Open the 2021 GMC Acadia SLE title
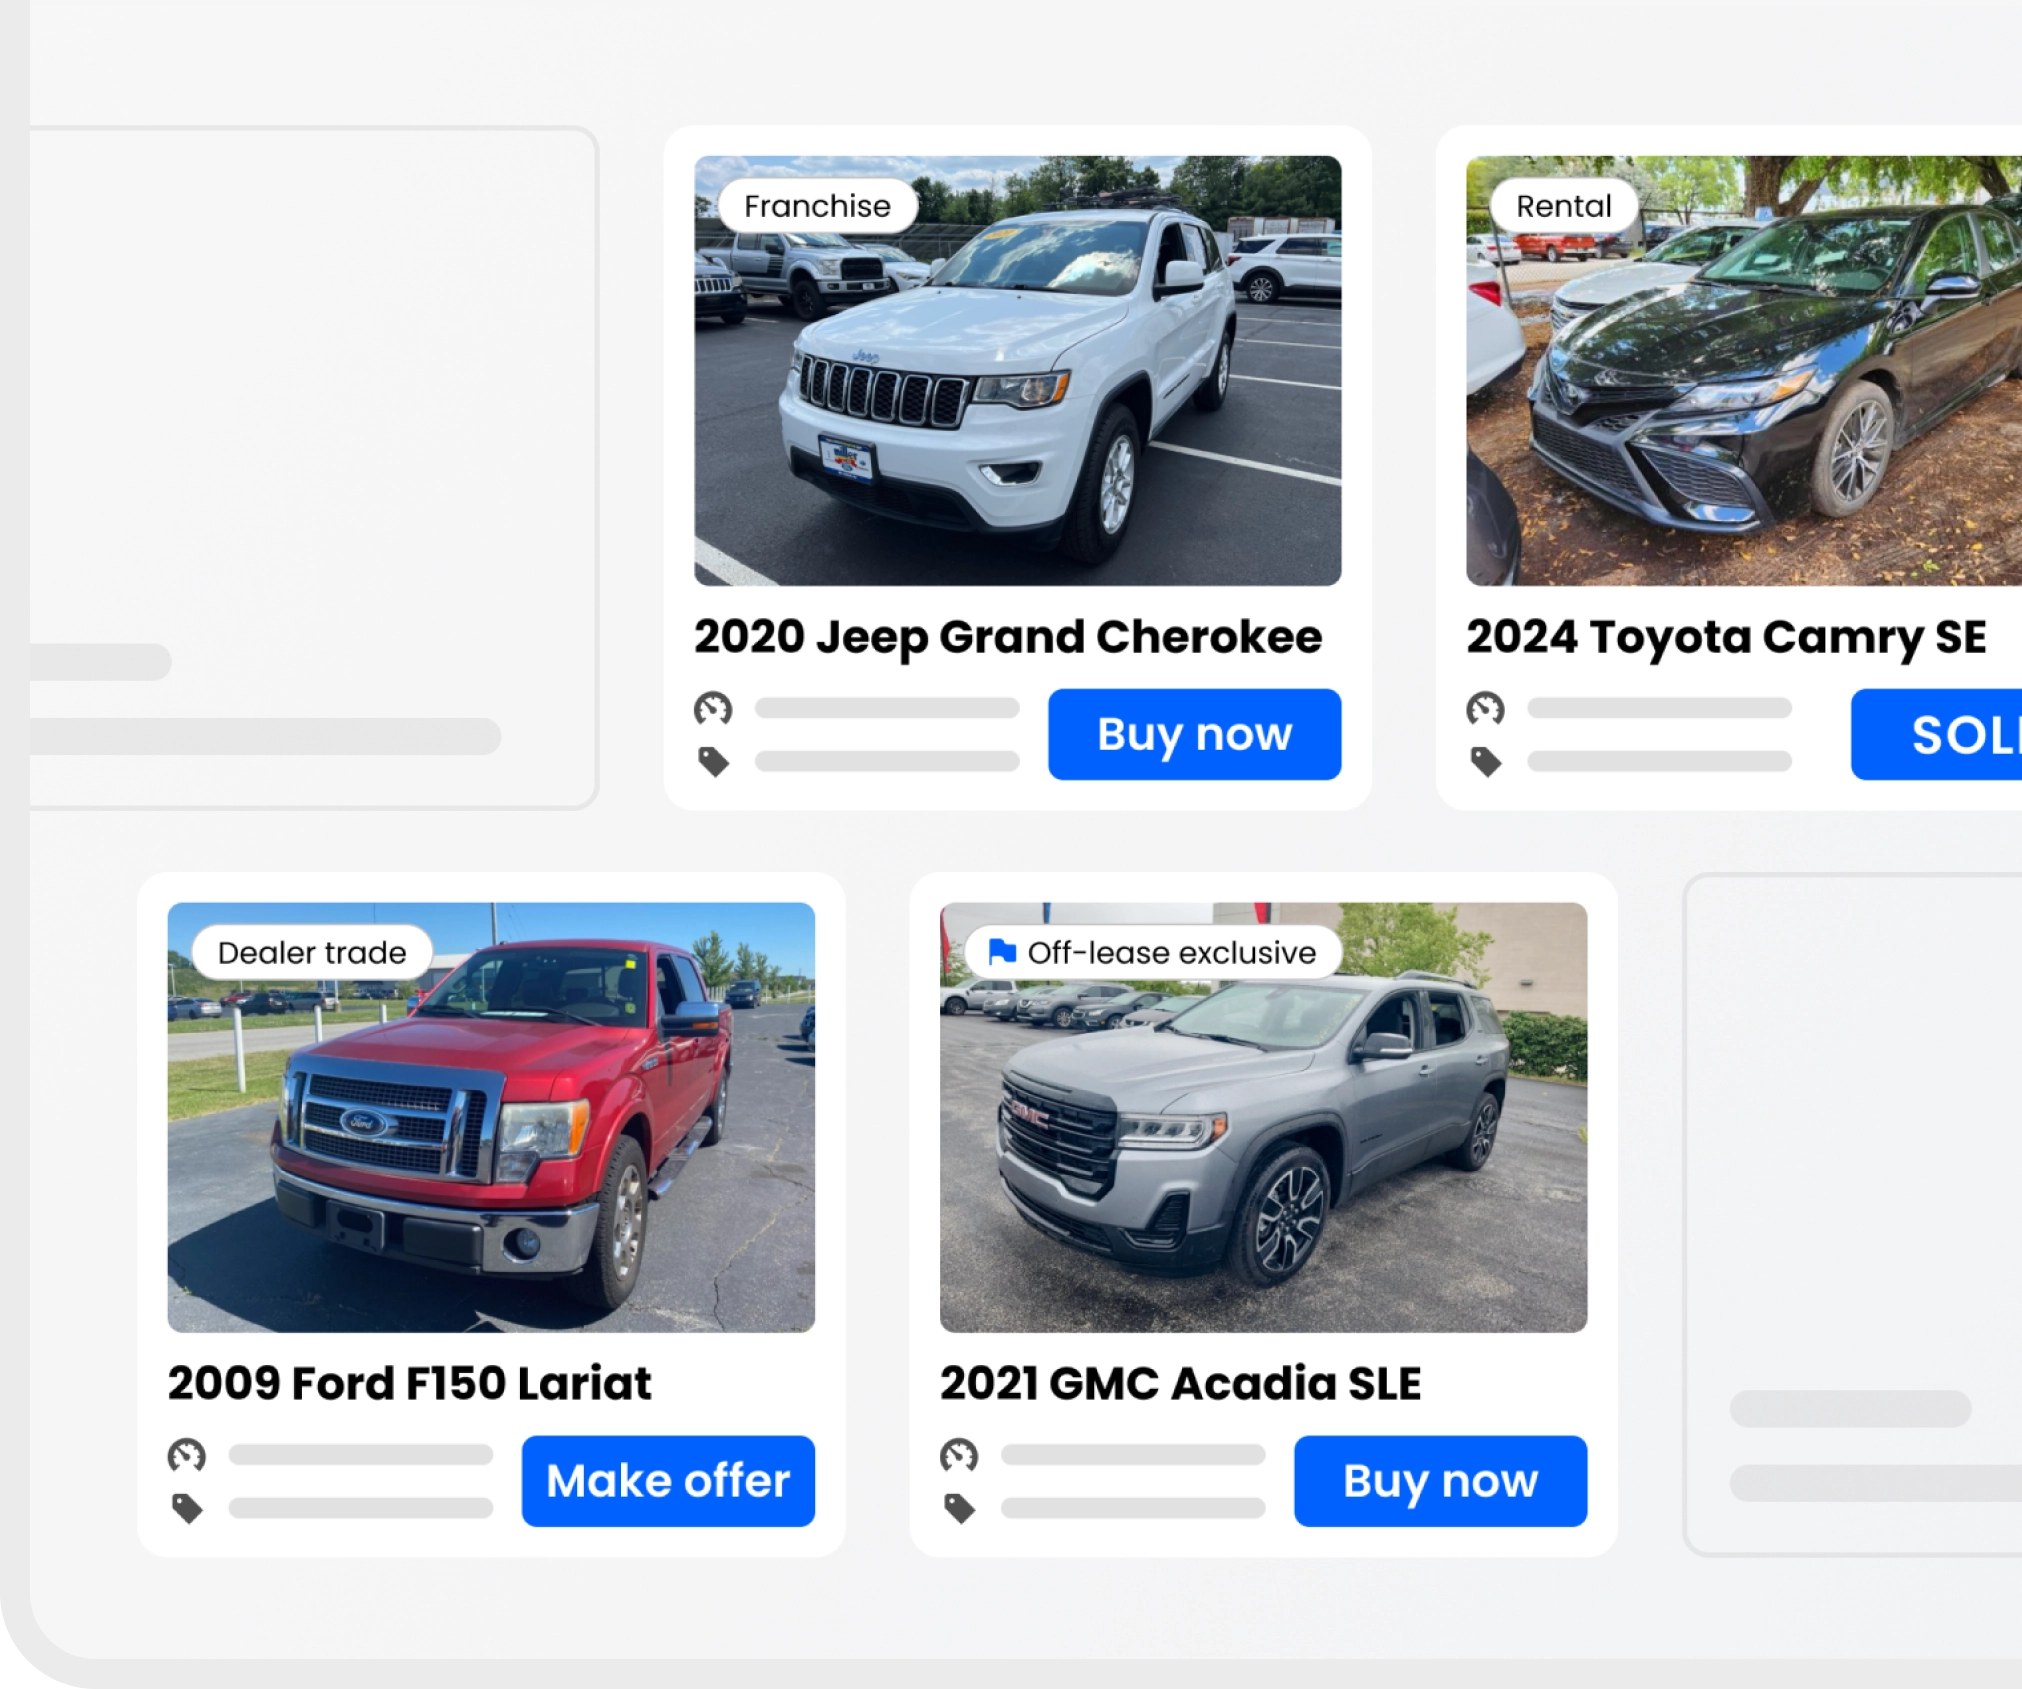Screen dimensions: 2022x1689 (x=1180, y=1384)
